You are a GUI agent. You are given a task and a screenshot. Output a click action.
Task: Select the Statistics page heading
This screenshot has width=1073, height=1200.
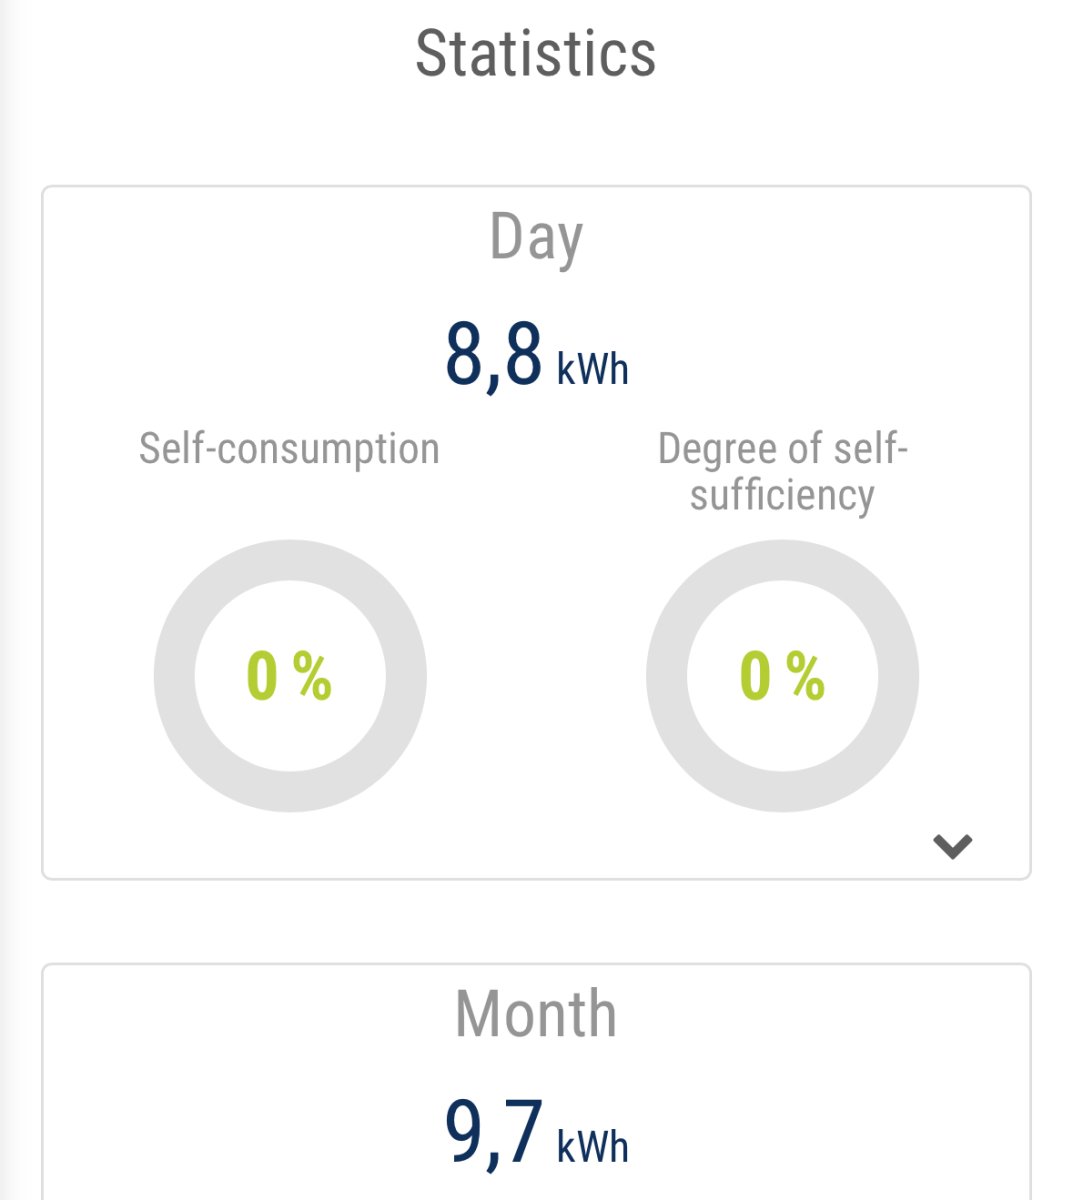tap(536, 54)
